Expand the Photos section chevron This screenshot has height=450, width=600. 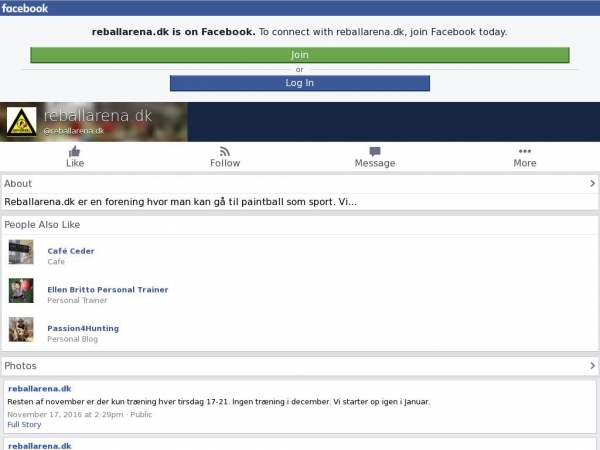pos(592,366)
